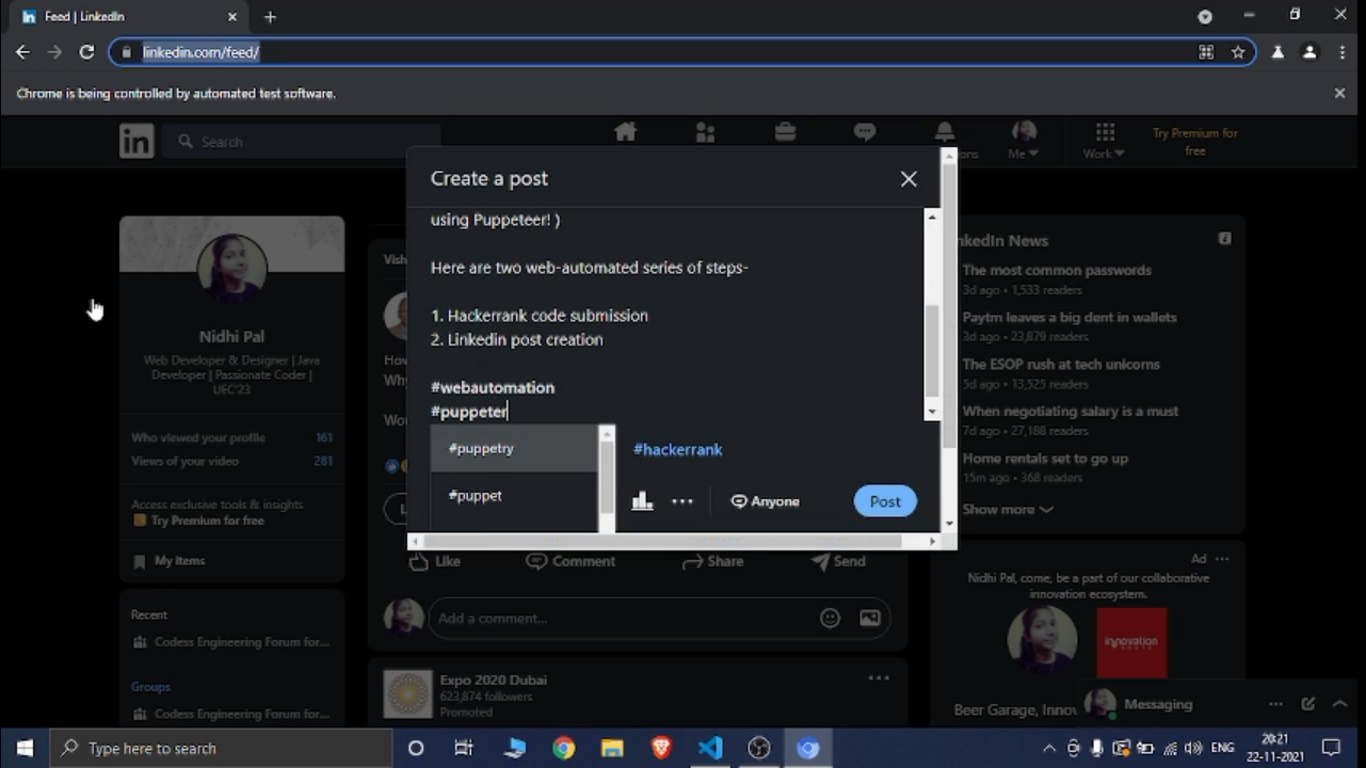Click the #hackerrank hashtag link
Screen dimensions: 1366x768
pos(677,450)
